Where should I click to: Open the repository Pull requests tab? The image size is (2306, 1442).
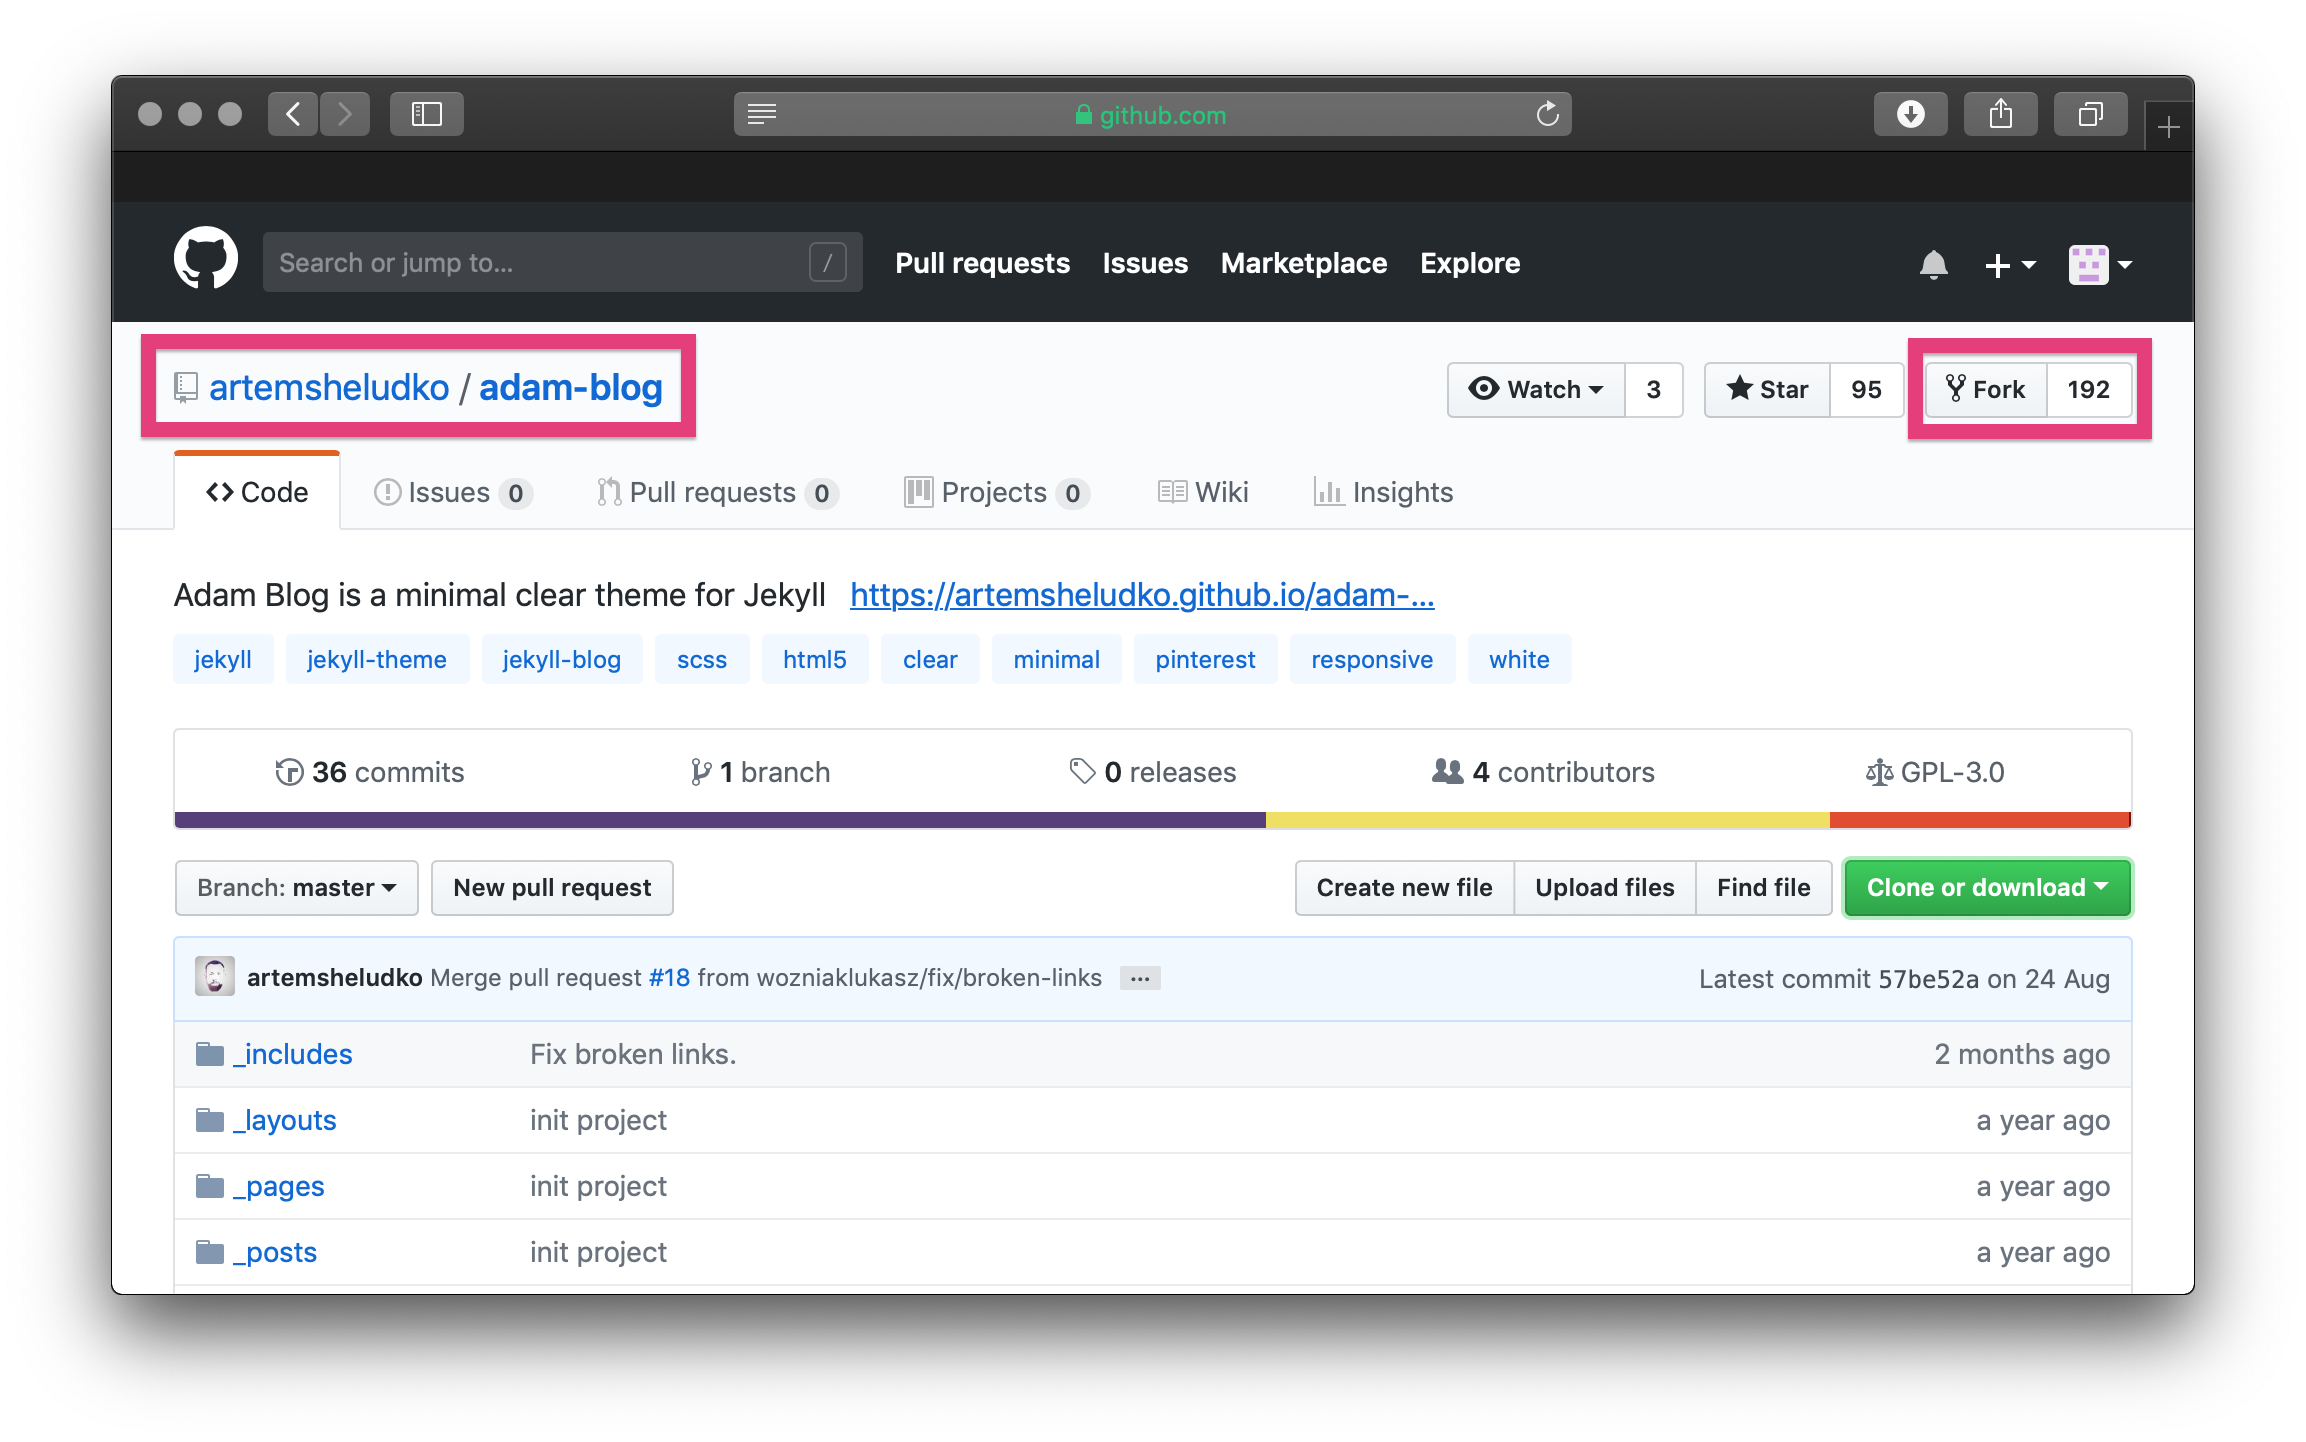click(x=718, y=492)
